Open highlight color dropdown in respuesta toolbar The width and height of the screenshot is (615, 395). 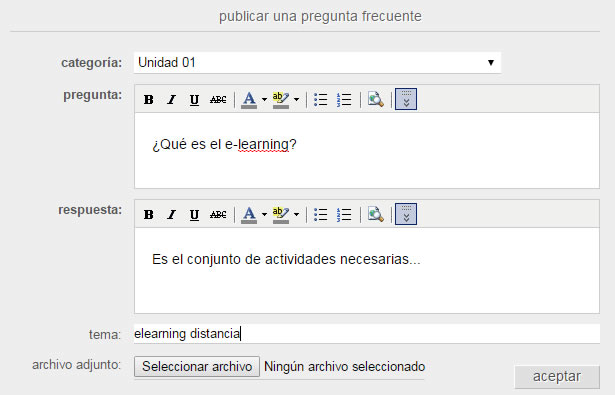point(296,215)
